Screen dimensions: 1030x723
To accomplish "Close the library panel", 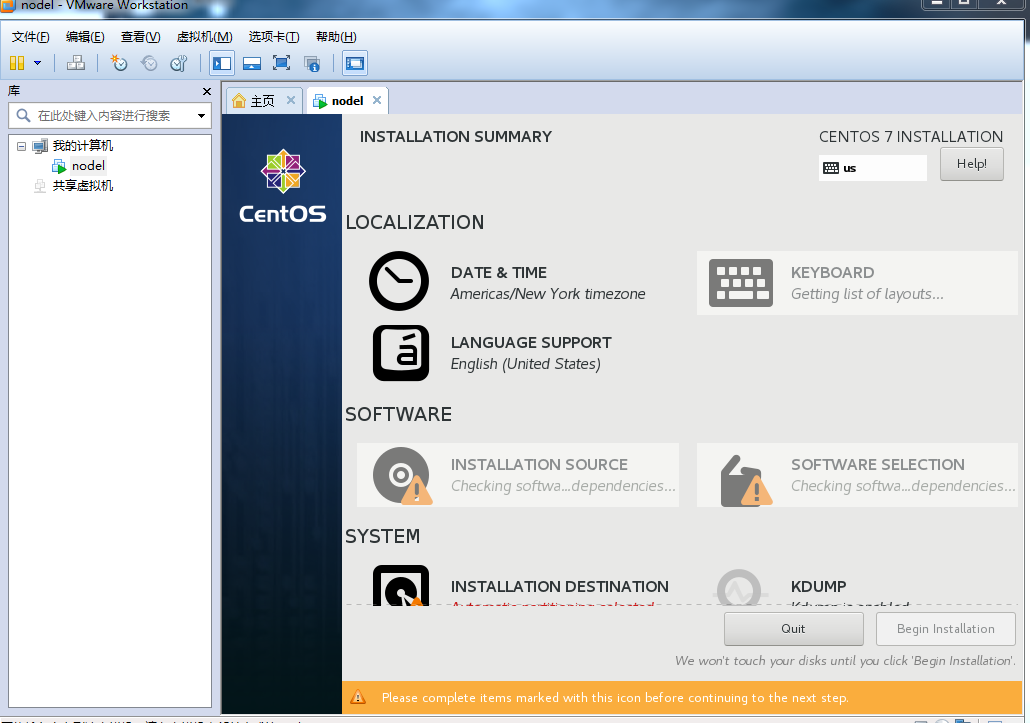I will [x=207, y=91].
